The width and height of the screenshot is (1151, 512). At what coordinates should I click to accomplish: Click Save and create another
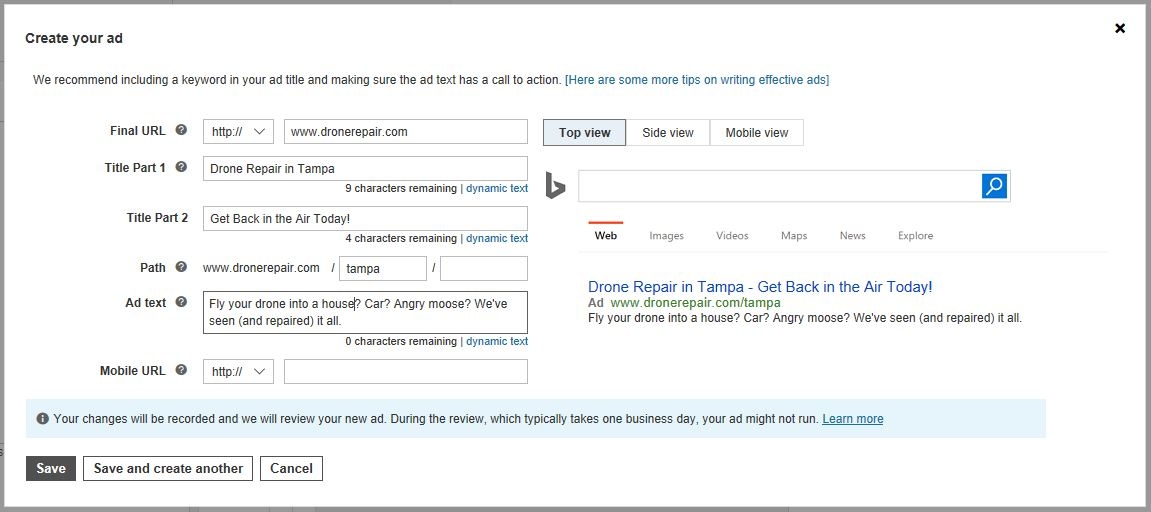tap(168, 469)
